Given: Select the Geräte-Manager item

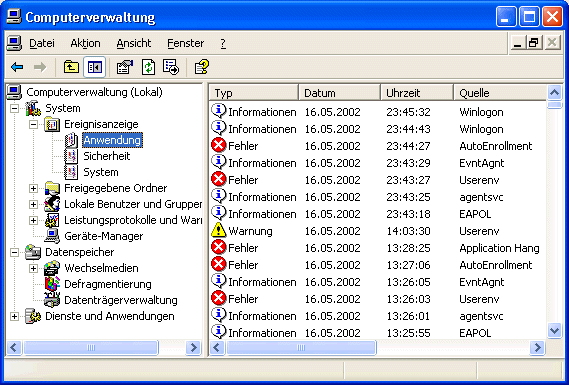Looking at the screenshot, I should pyautogui.click(x=103, y=236).
